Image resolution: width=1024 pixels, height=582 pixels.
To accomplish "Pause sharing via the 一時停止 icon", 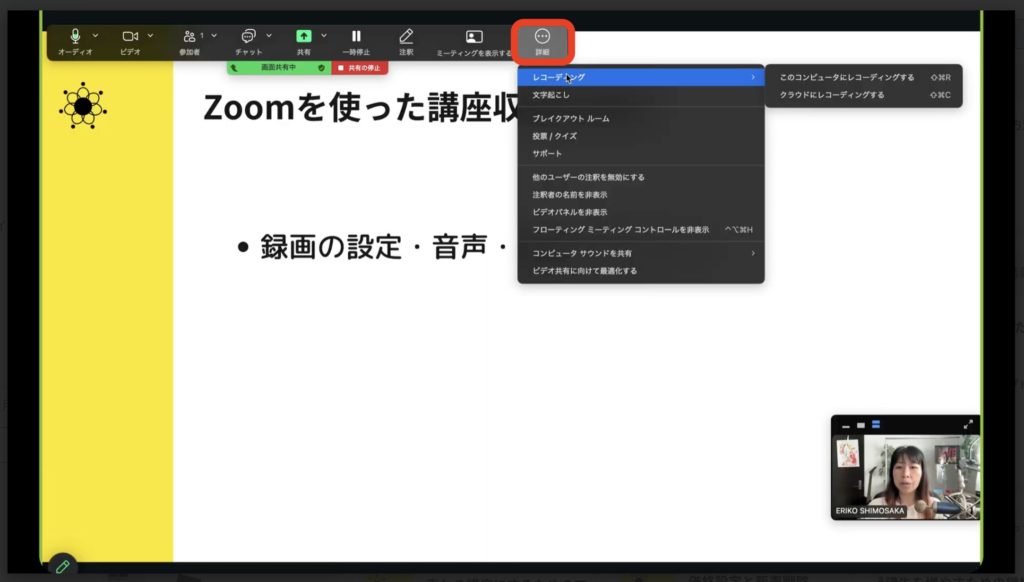I will pyautogui.click(x=355, y=38).
